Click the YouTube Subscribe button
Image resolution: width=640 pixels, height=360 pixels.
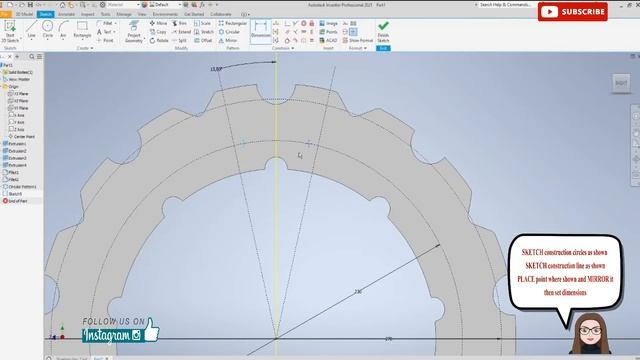coord(573,12)
